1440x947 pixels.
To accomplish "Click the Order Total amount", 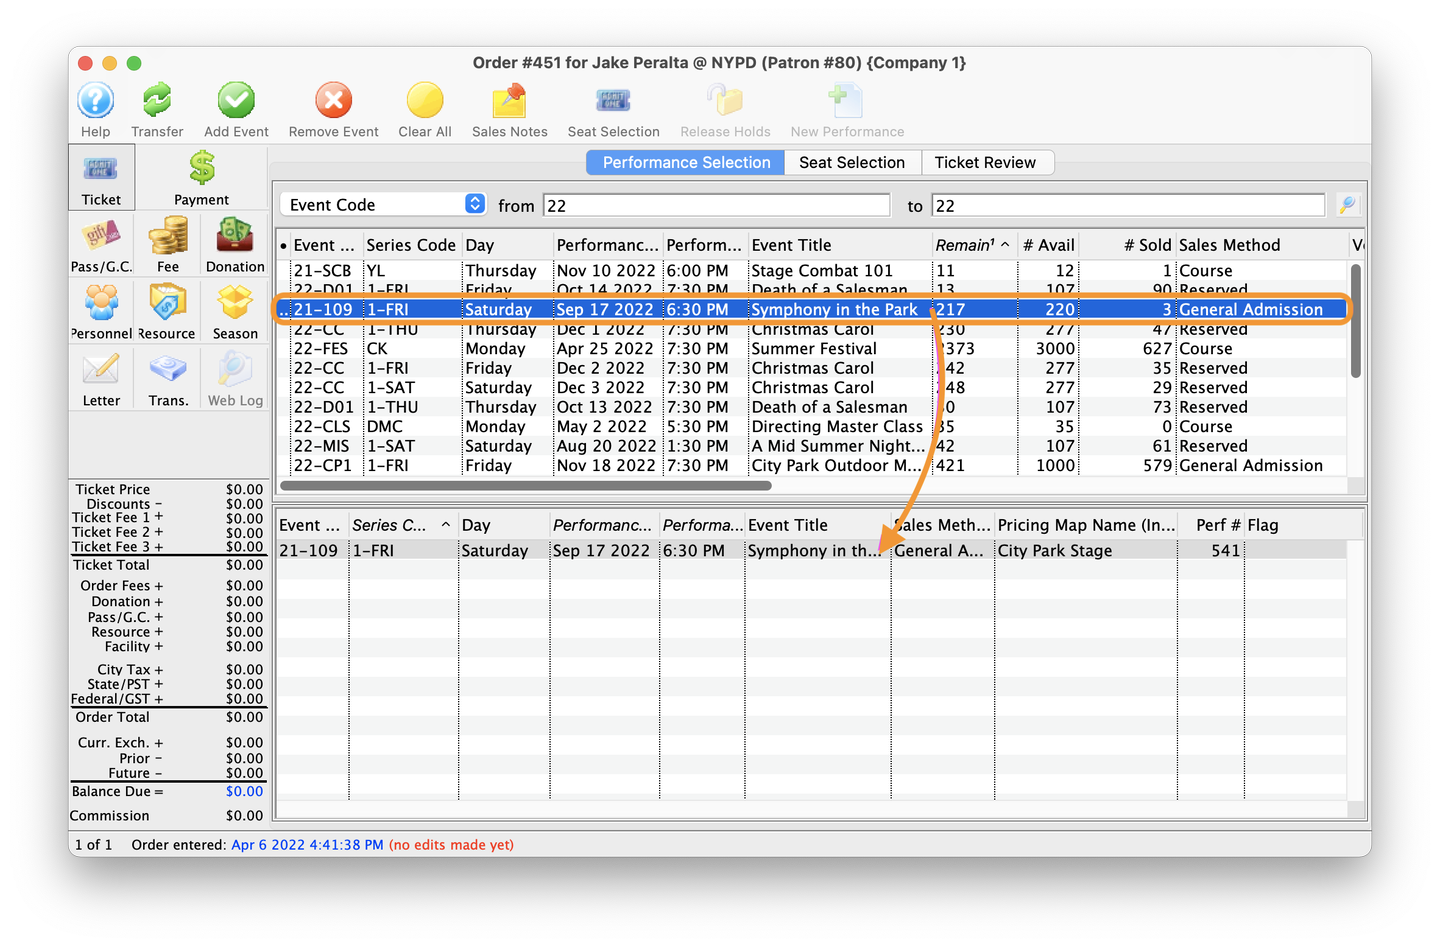I will tap(244, 718).
